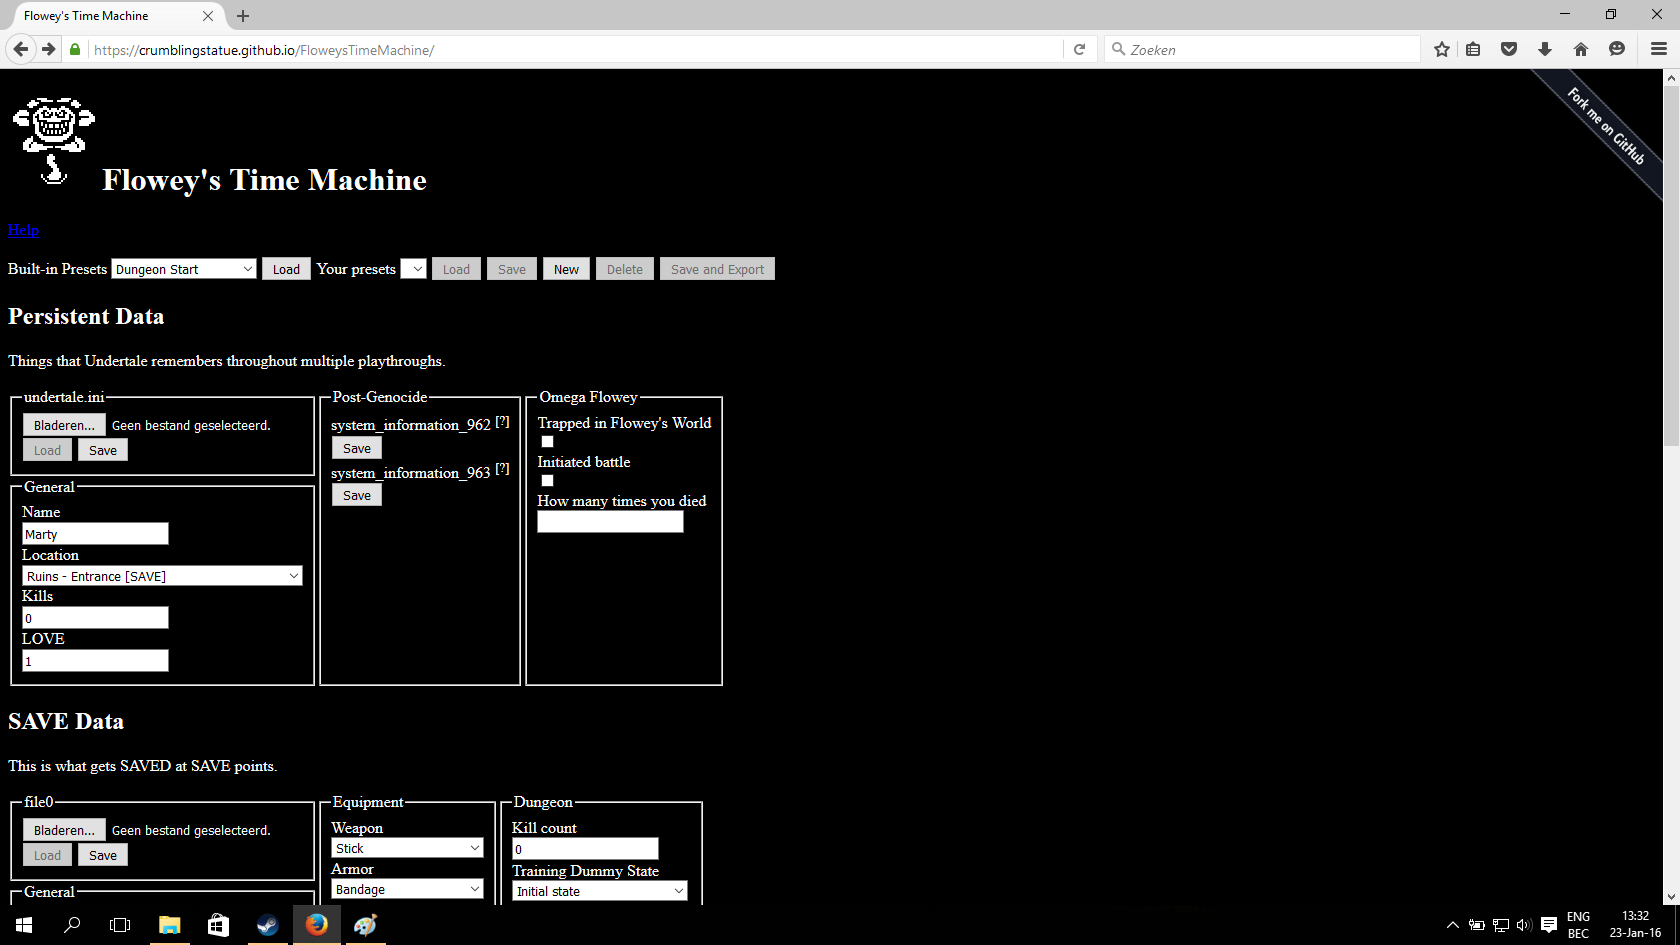Open a new browser tab
Screen dimensions: 1680x945
[x=243, y=16]
